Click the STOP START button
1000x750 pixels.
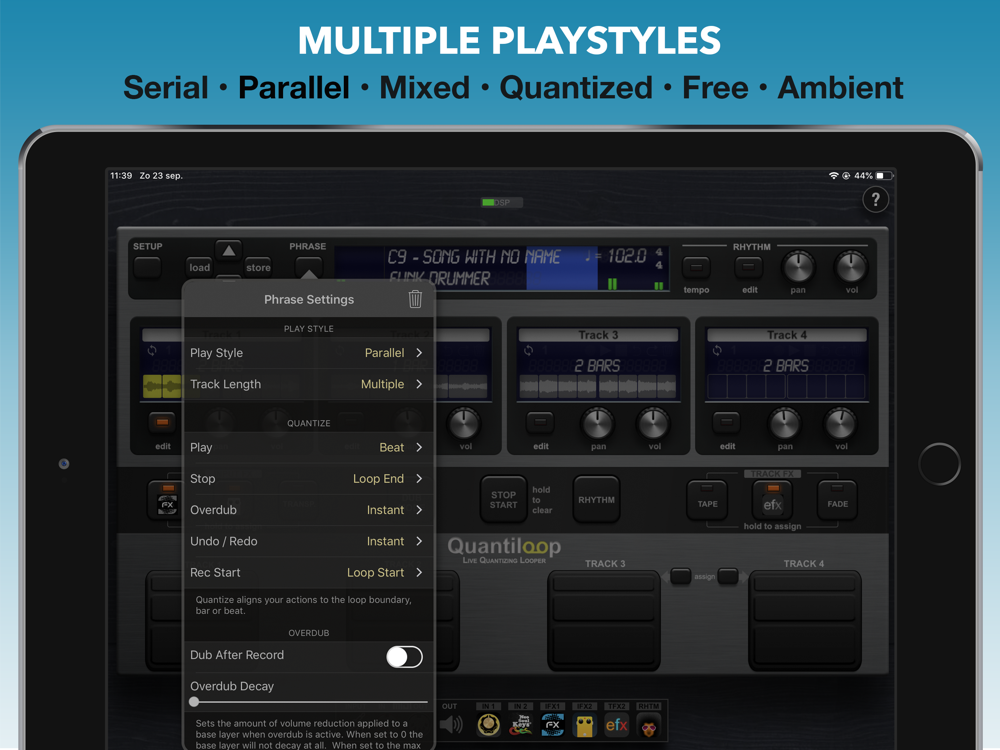point(503,499)
